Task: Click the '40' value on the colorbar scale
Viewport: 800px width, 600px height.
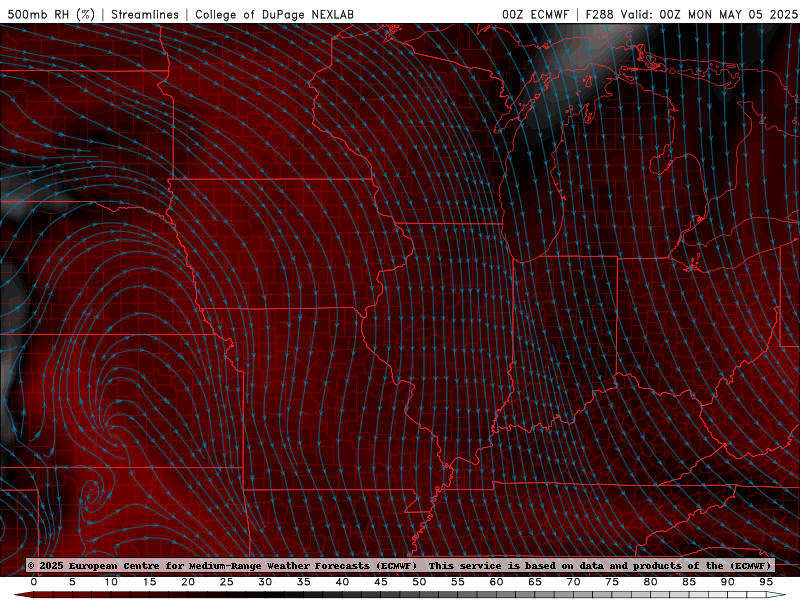Action: coord(342,582)
